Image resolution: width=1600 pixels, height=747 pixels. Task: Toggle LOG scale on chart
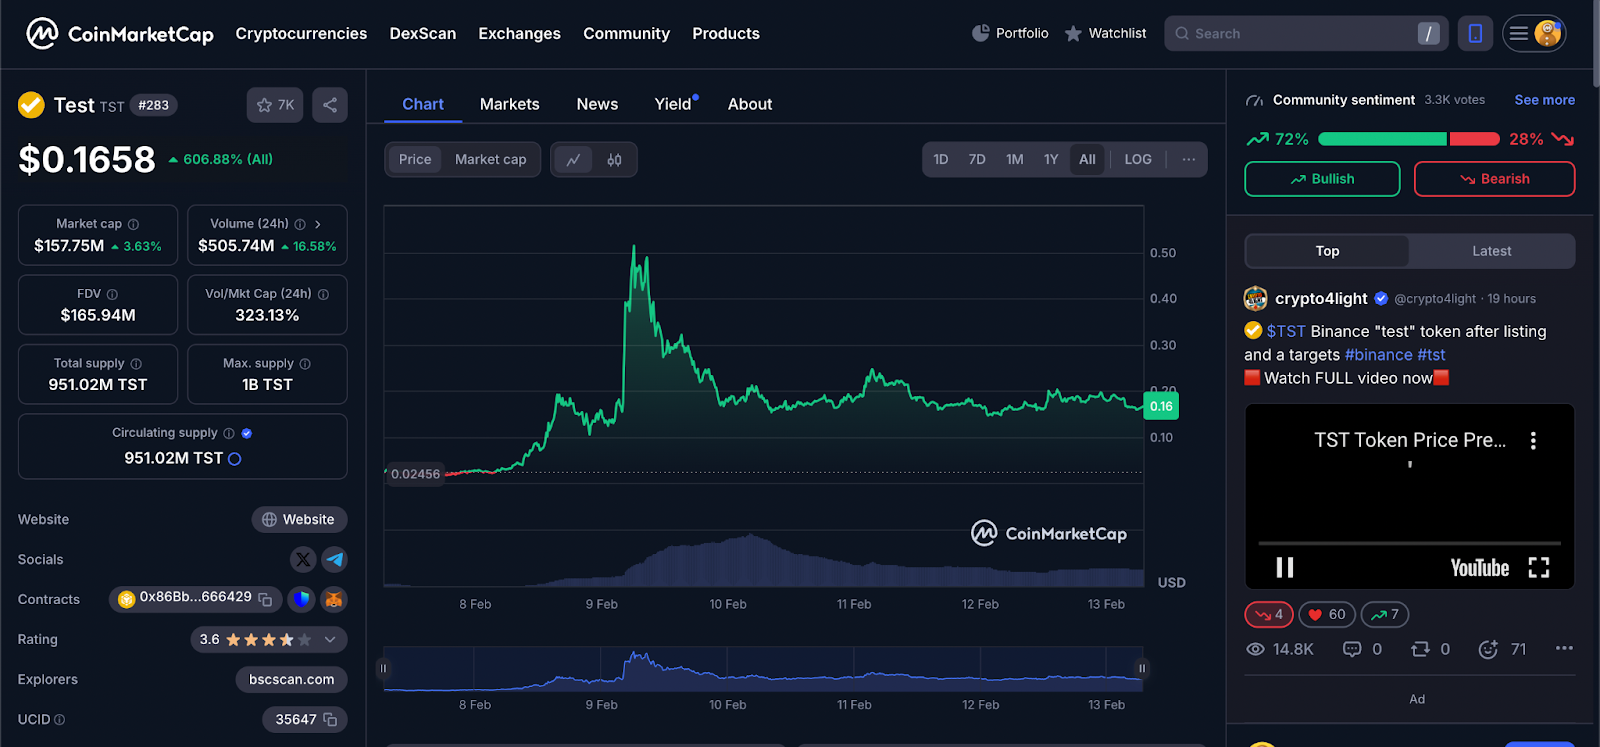(1138, 159)
